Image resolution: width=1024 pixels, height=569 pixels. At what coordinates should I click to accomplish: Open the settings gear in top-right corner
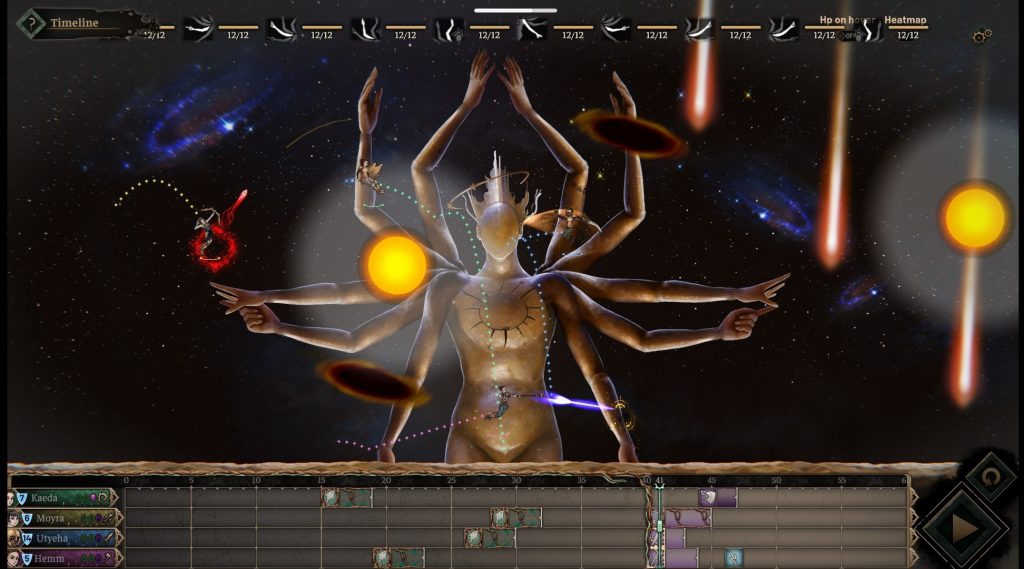981,37
